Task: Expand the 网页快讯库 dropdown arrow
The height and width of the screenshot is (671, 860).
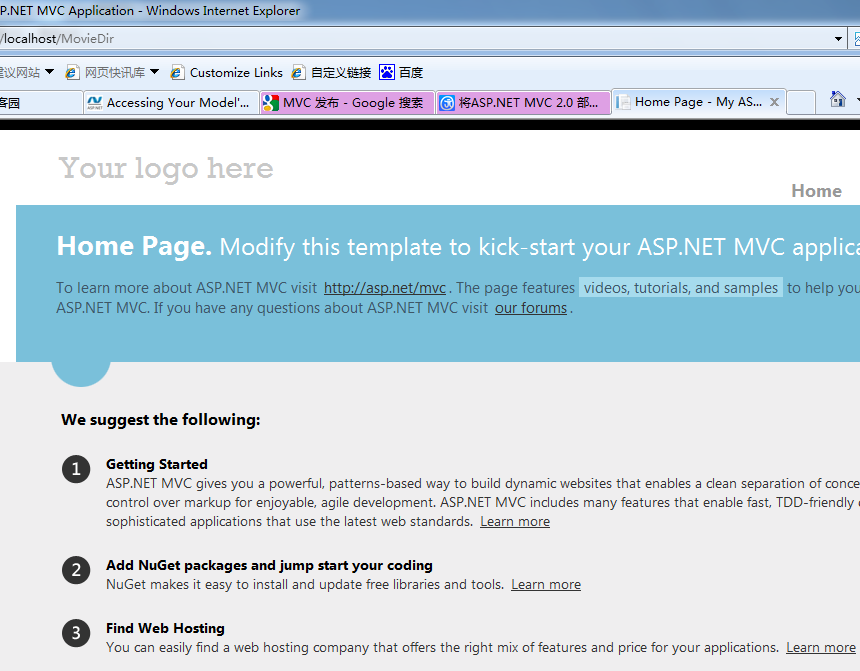Action: [154, 72]
